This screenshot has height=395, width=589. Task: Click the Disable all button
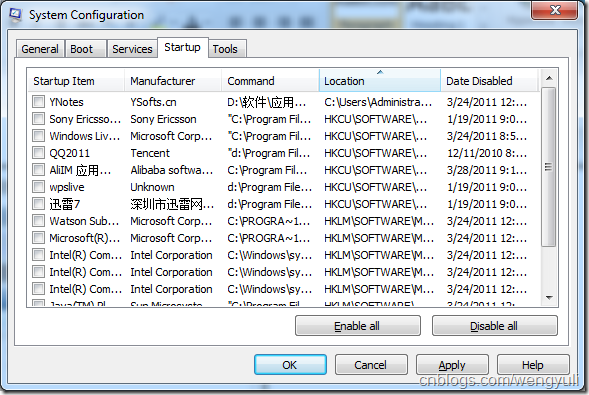(x=494, y=326)
